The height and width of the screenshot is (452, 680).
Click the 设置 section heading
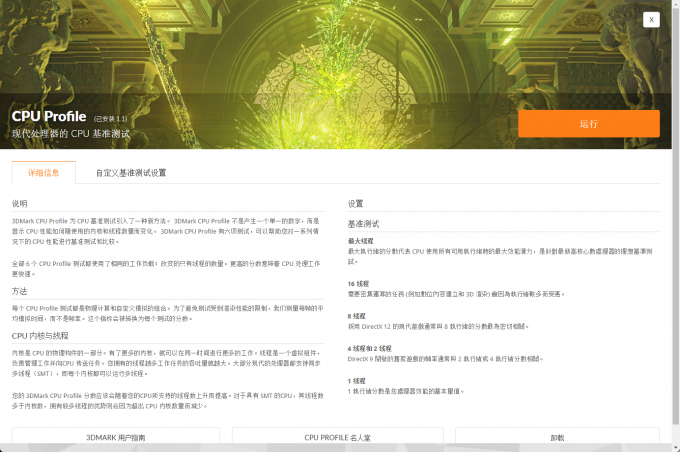click(355, 203)
